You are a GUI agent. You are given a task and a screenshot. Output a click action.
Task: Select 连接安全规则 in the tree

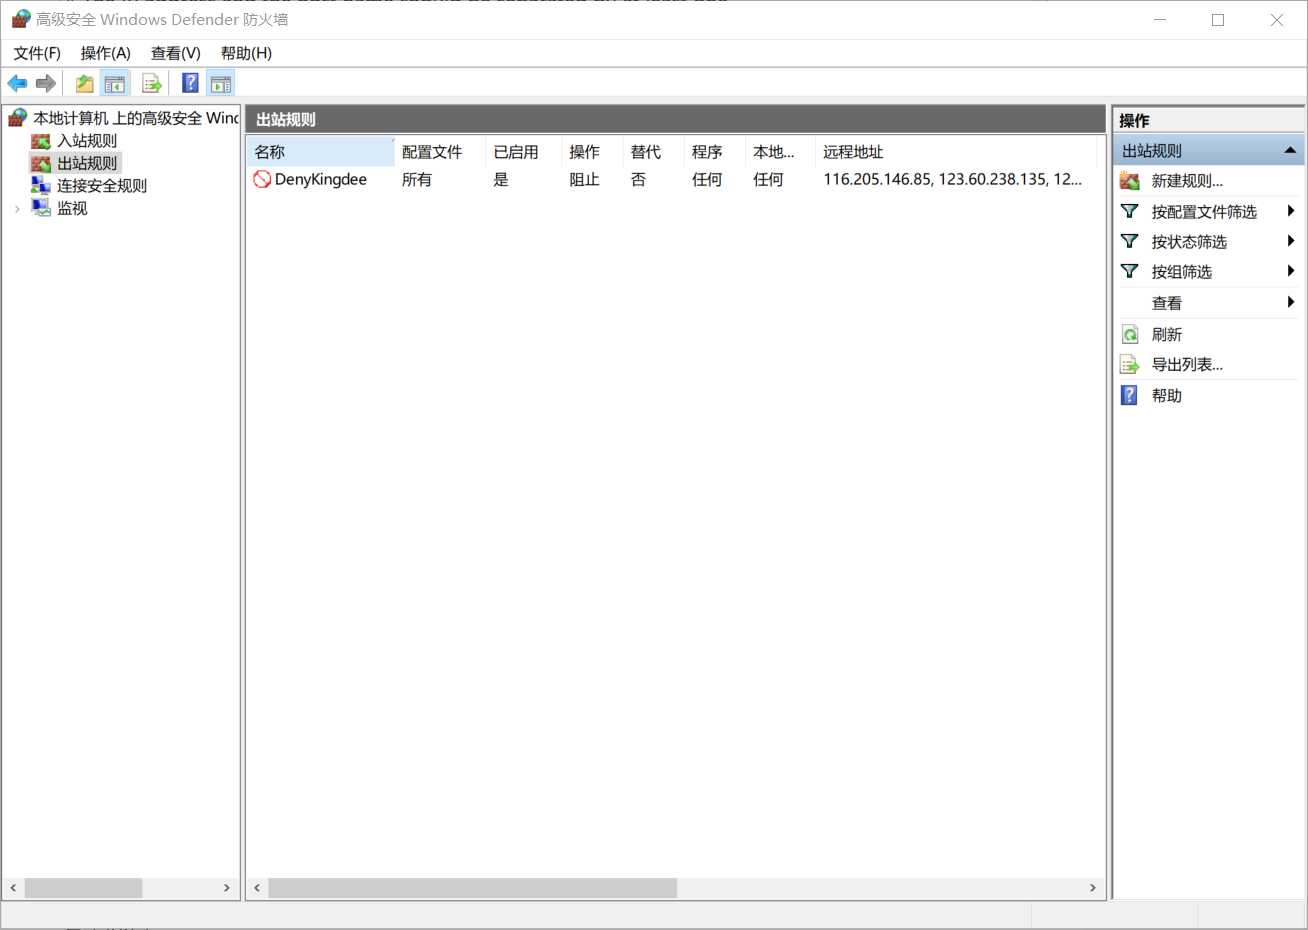tap(102, 185)
